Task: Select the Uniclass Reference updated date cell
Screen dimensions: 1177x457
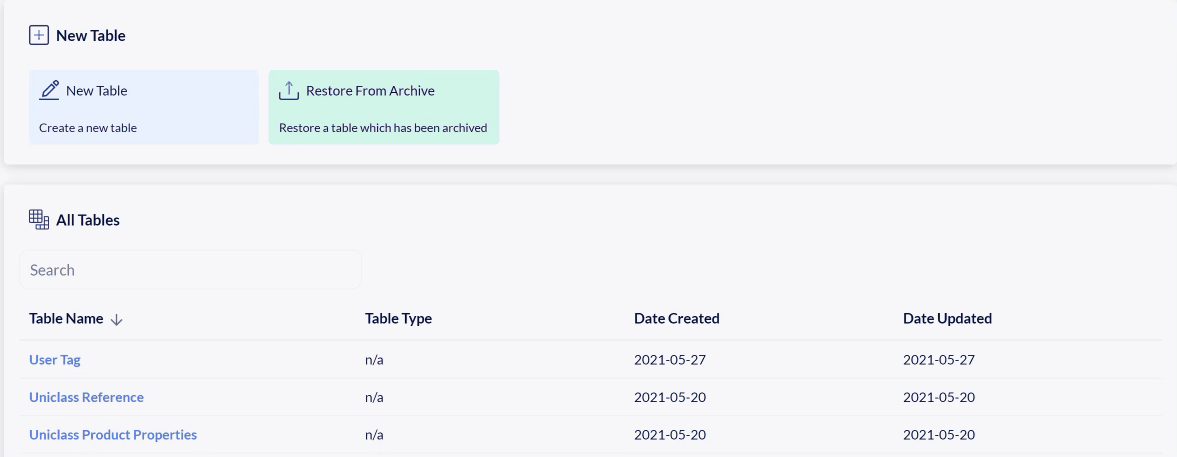Action: tap(938, 397)
